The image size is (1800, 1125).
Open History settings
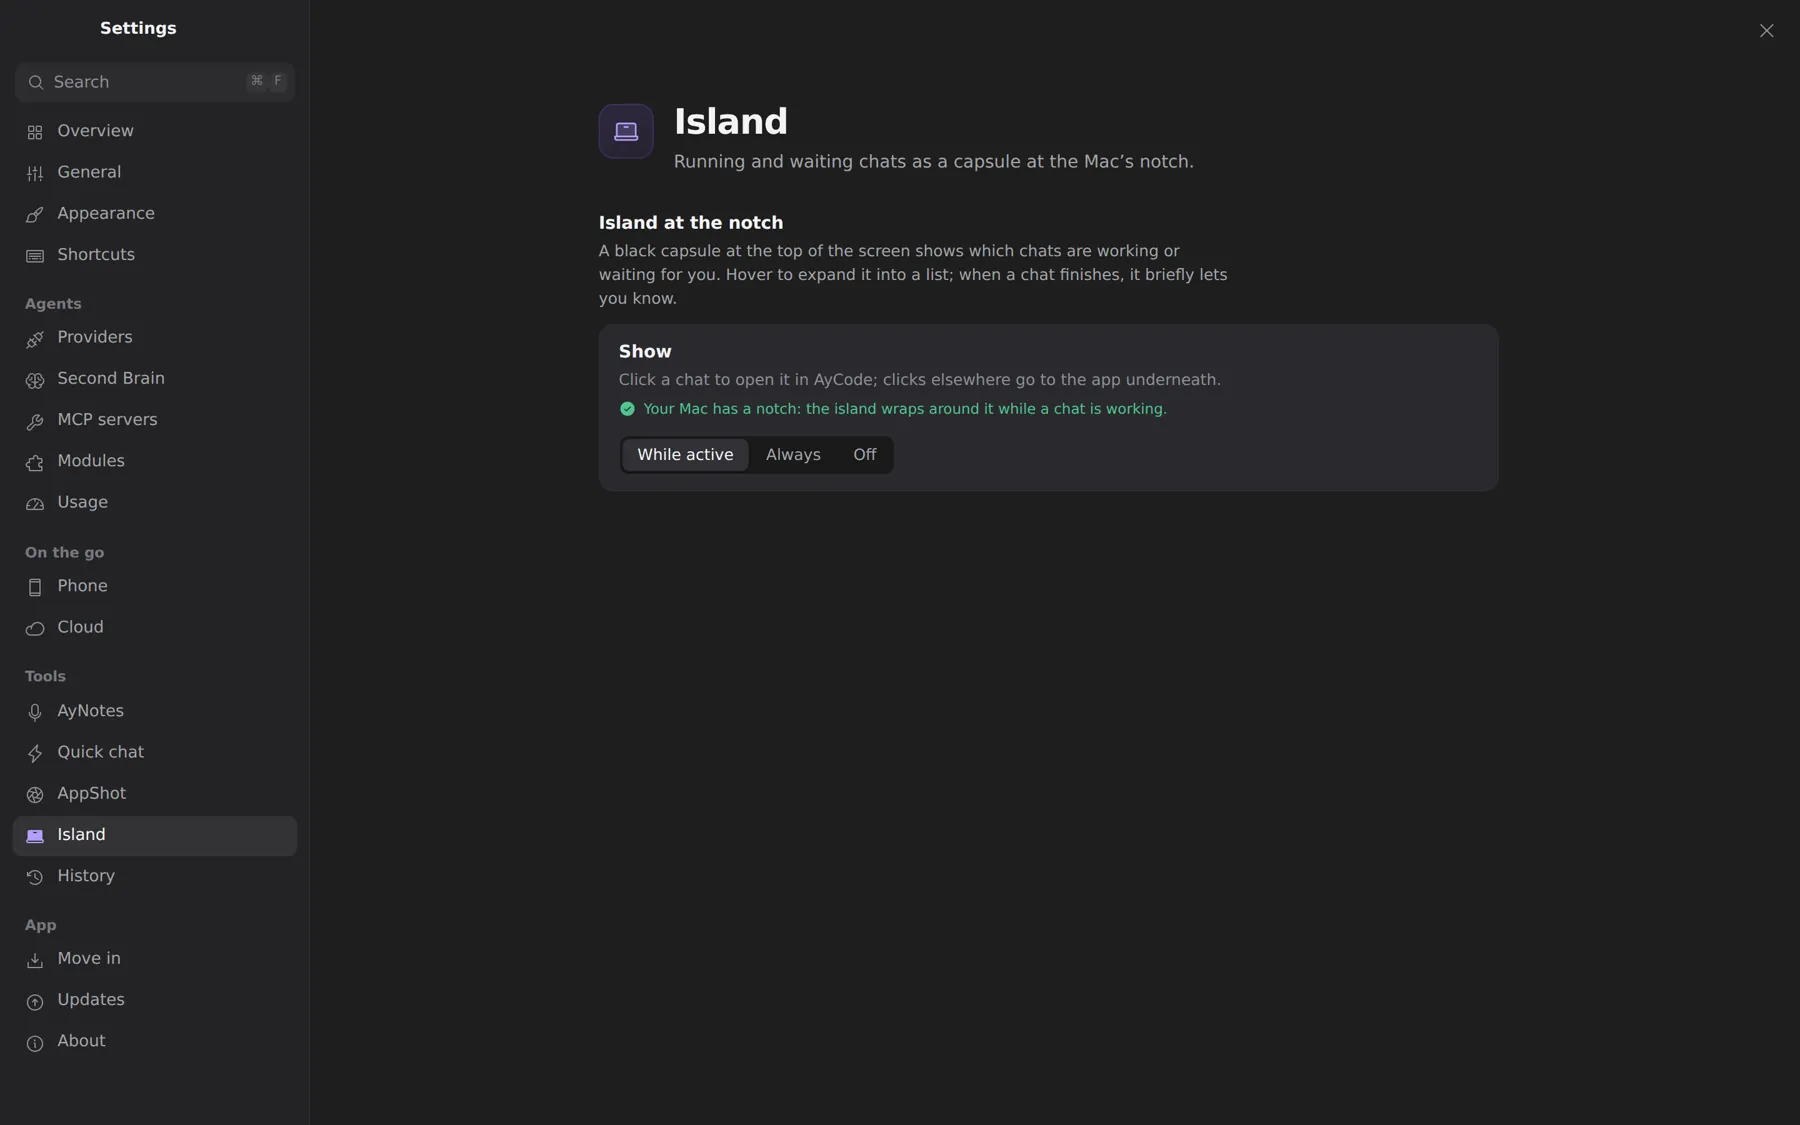[155, 876]
